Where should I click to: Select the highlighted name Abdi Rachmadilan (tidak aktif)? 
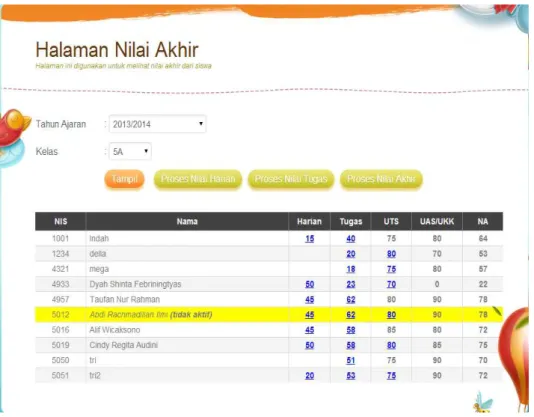[151, 315]
